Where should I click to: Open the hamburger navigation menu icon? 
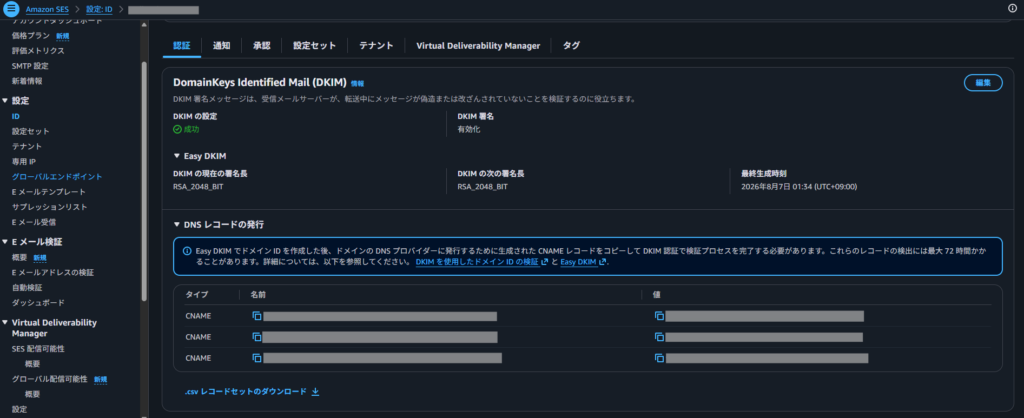[12, 9]
